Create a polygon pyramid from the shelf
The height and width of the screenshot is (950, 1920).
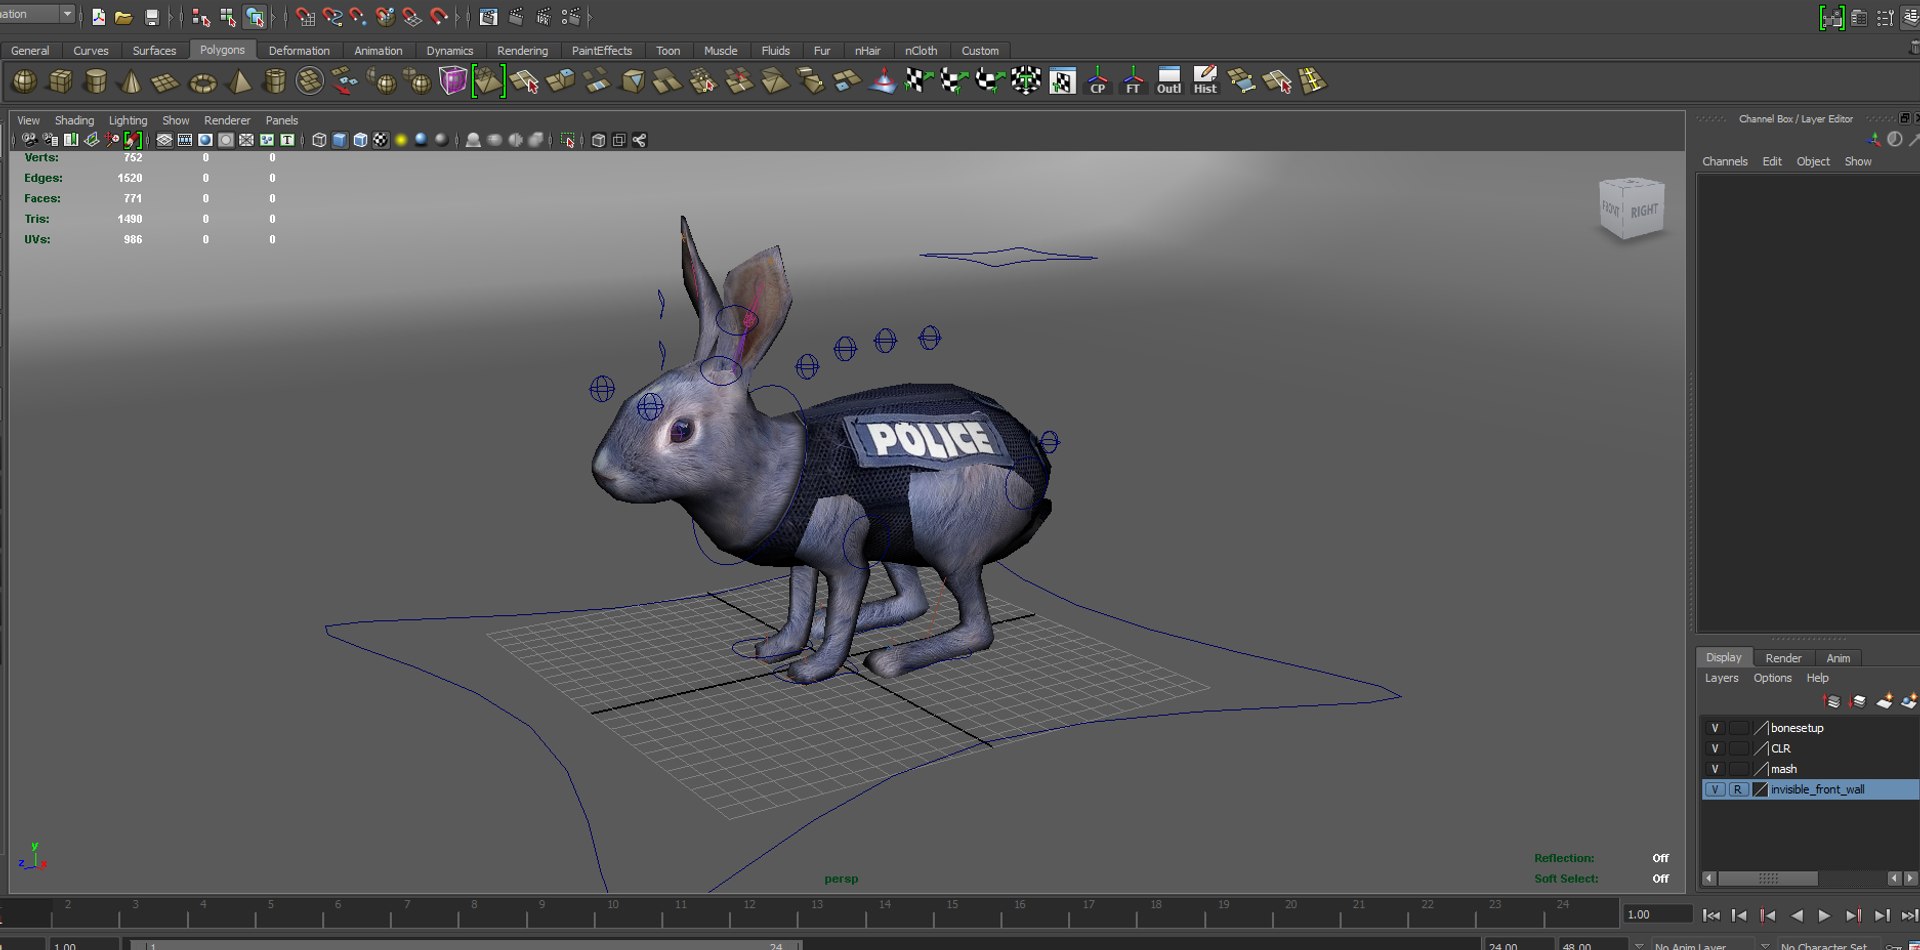pos(239,81)
